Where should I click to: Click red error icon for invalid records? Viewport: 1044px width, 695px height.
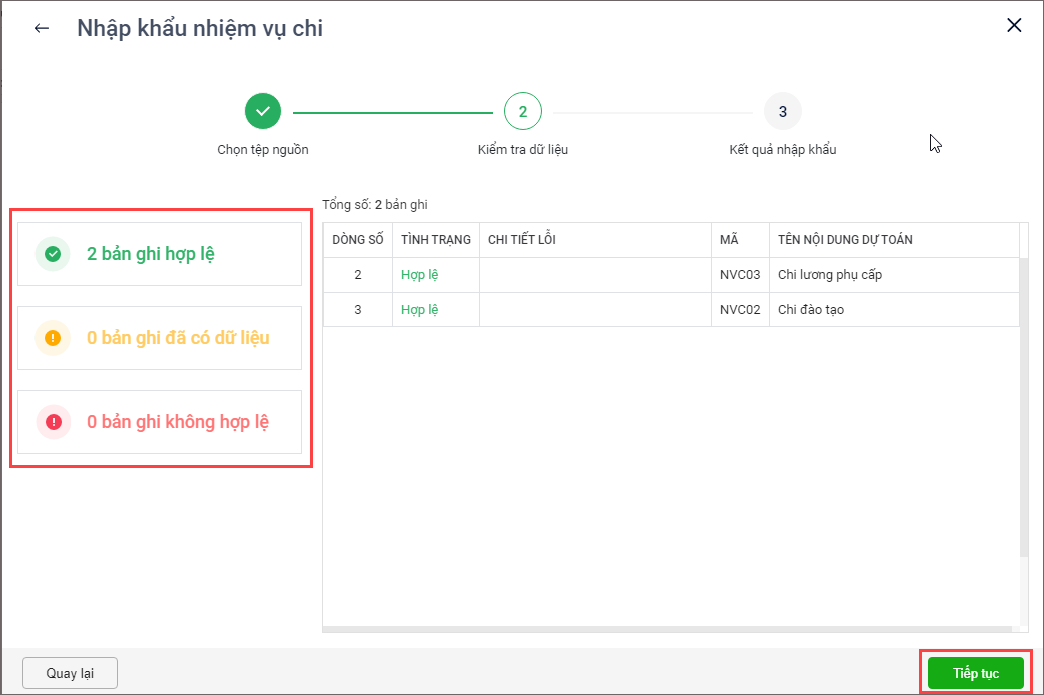[x=54, y=422]
